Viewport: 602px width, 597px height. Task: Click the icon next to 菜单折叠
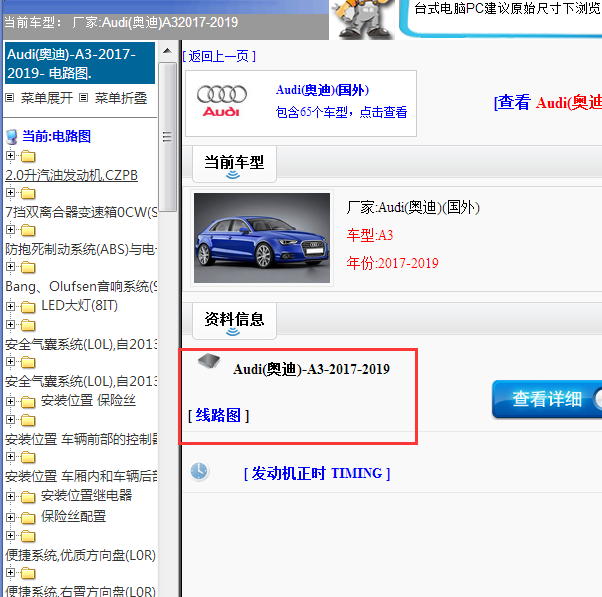pyautogui.click(x=84, y=98)
